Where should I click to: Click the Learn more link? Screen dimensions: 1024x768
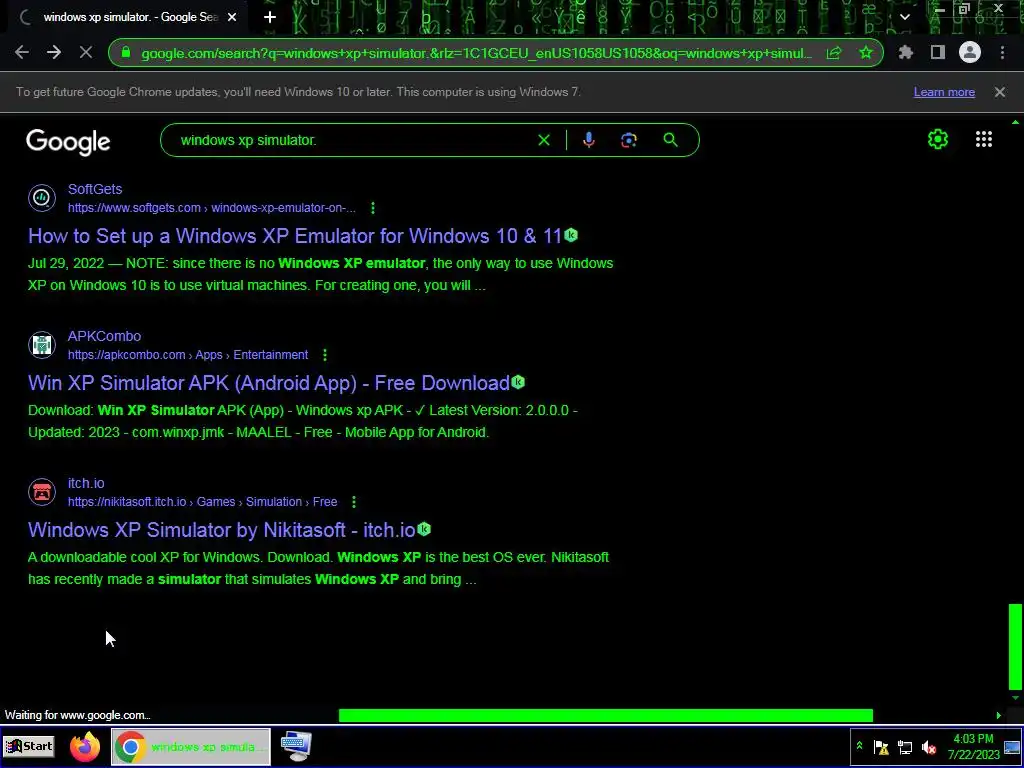(944, 92)
